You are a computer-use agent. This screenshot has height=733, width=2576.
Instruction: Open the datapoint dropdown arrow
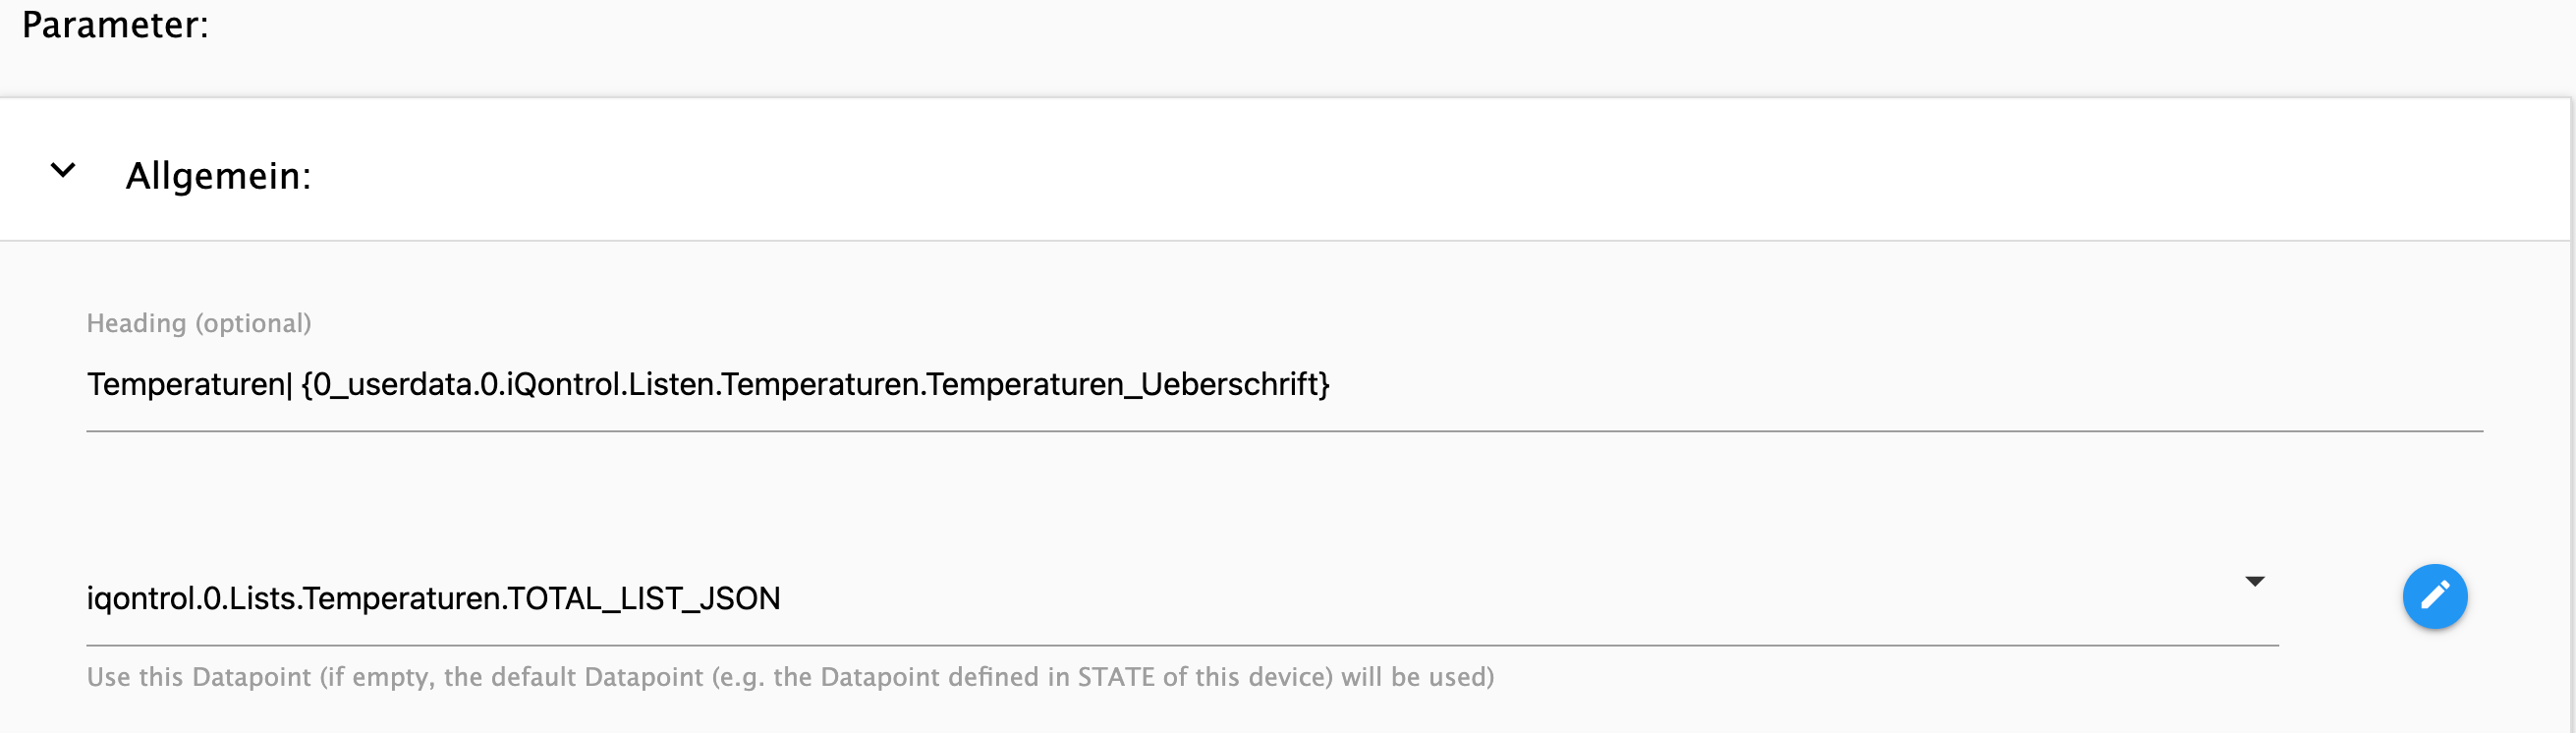click(2254, 581)
